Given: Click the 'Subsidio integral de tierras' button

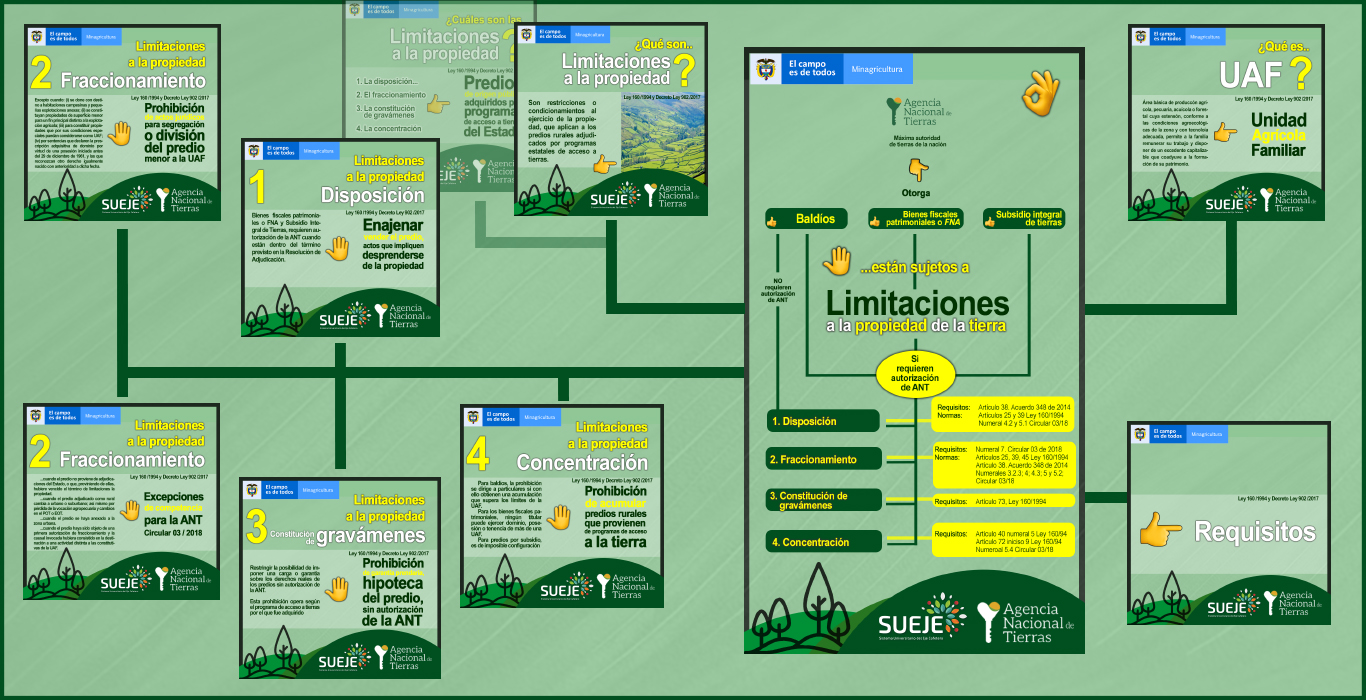Looking at the screenshot, I should (x=1023, y=219).
